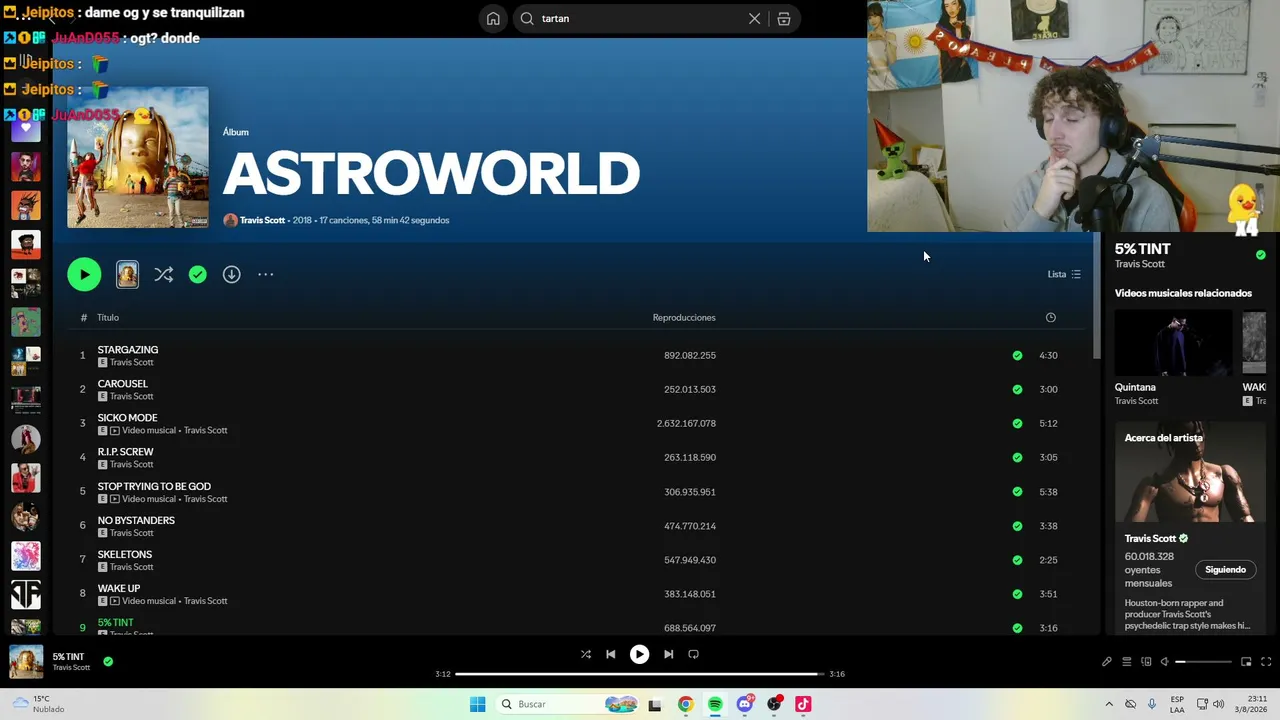Enter full screen player mode
This screenshot has height=720, width=1280.
point(1266,662)
